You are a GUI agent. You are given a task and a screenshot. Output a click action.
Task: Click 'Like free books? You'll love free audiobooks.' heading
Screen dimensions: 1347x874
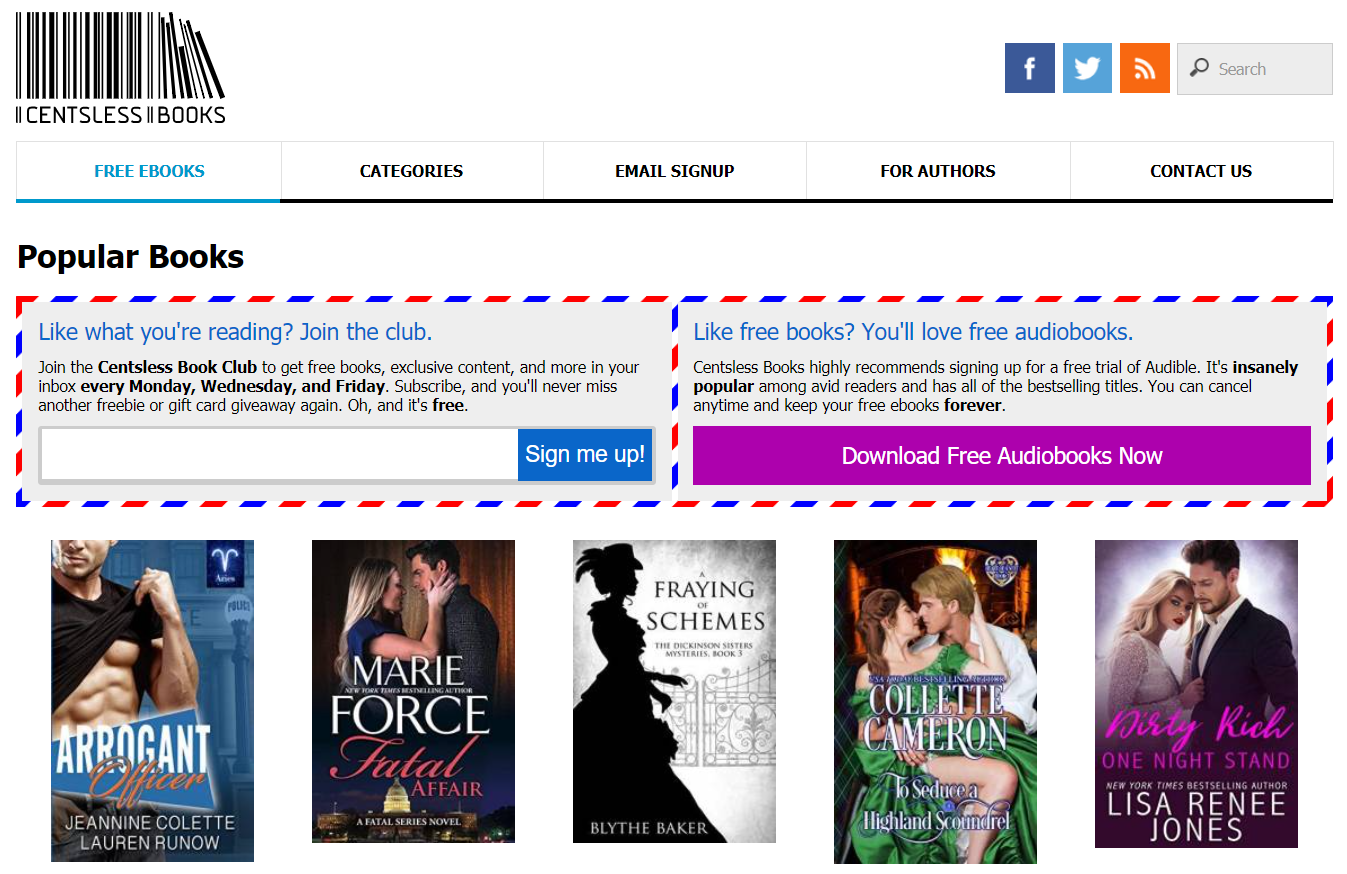coord(913,332)
